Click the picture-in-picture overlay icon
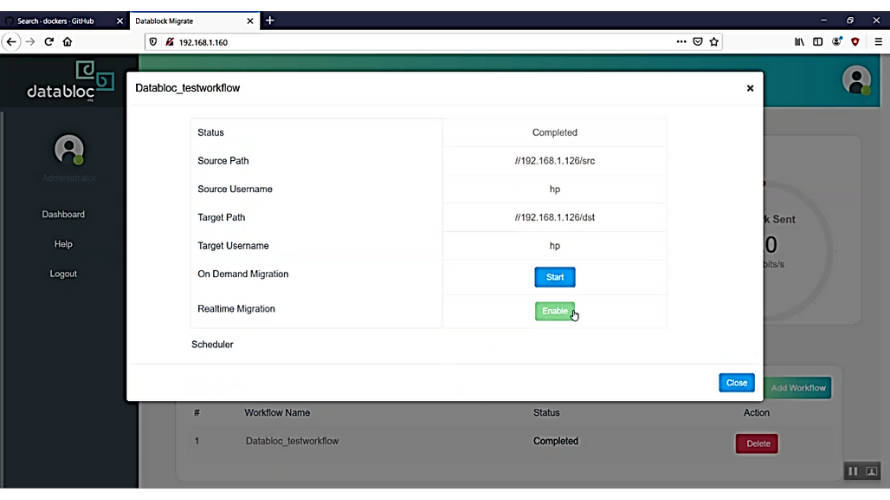 point(872,471)
